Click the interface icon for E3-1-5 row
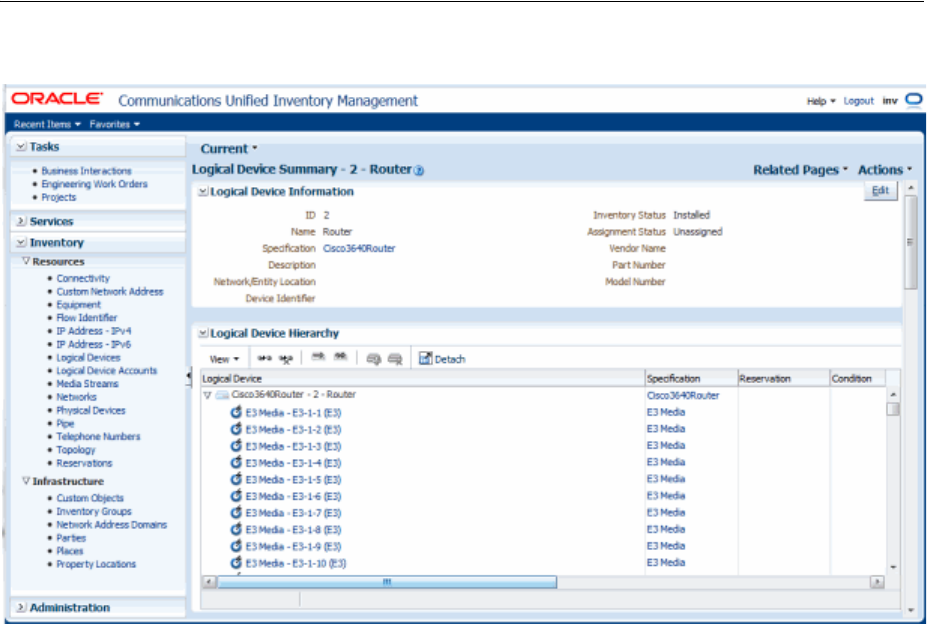 coord(236,478)
